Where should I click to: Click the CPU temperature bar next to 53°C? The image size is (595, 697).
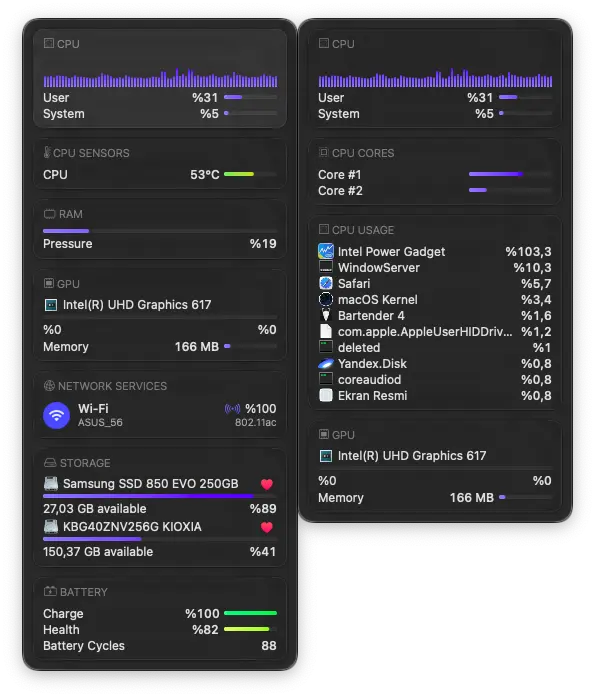coord(250,174)
